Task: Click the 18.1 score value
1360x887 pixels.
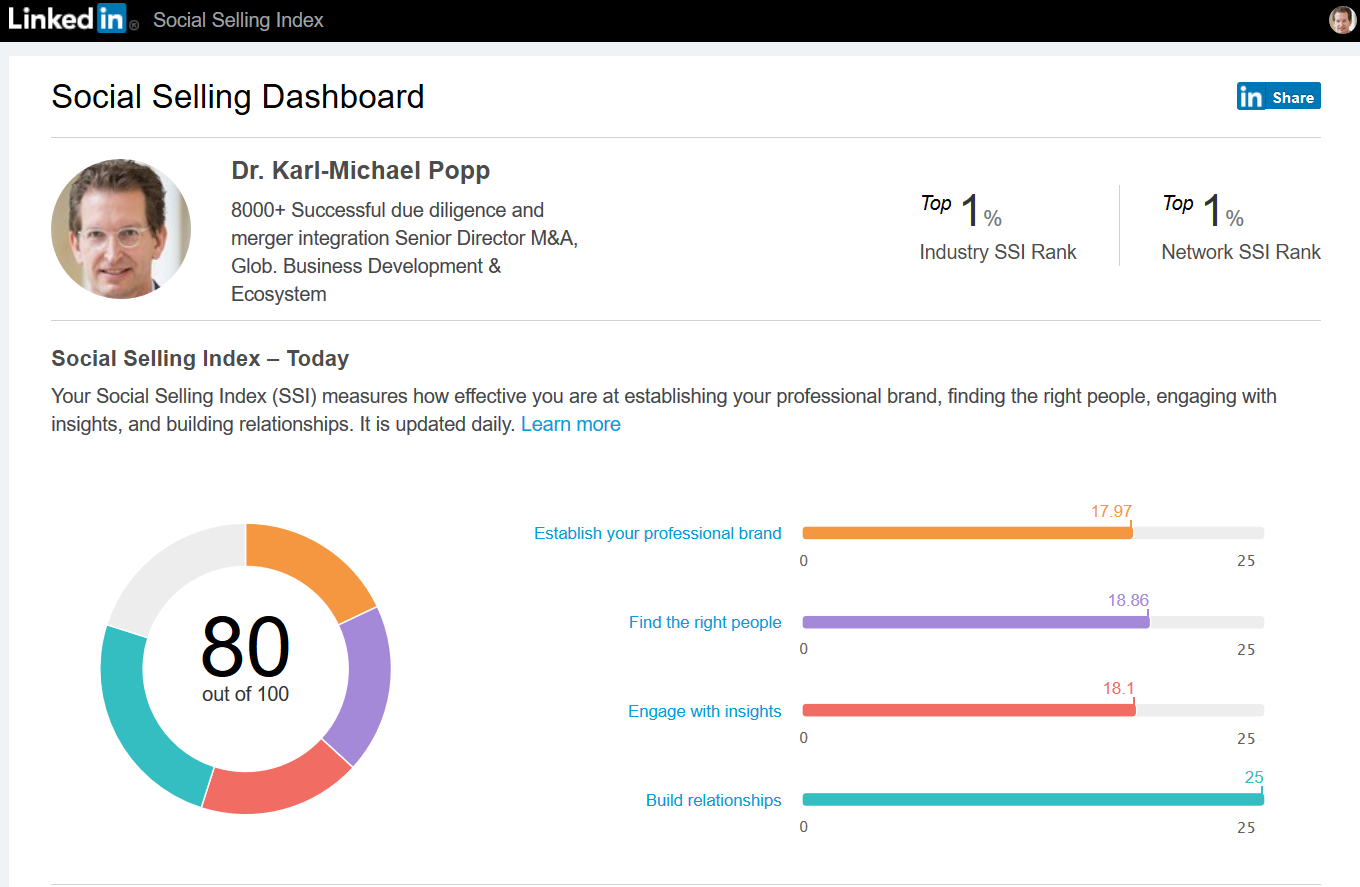Action: (x=1119, y=690)
